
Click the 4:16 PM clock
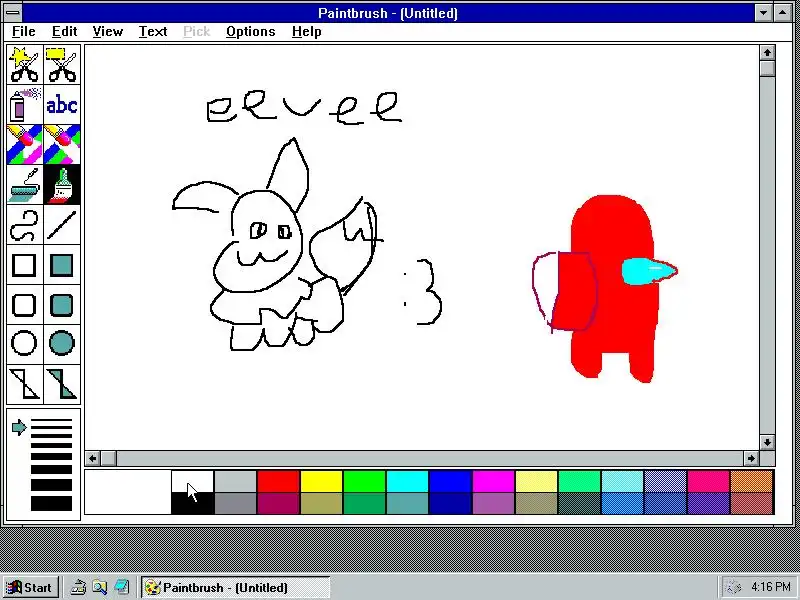771,587
